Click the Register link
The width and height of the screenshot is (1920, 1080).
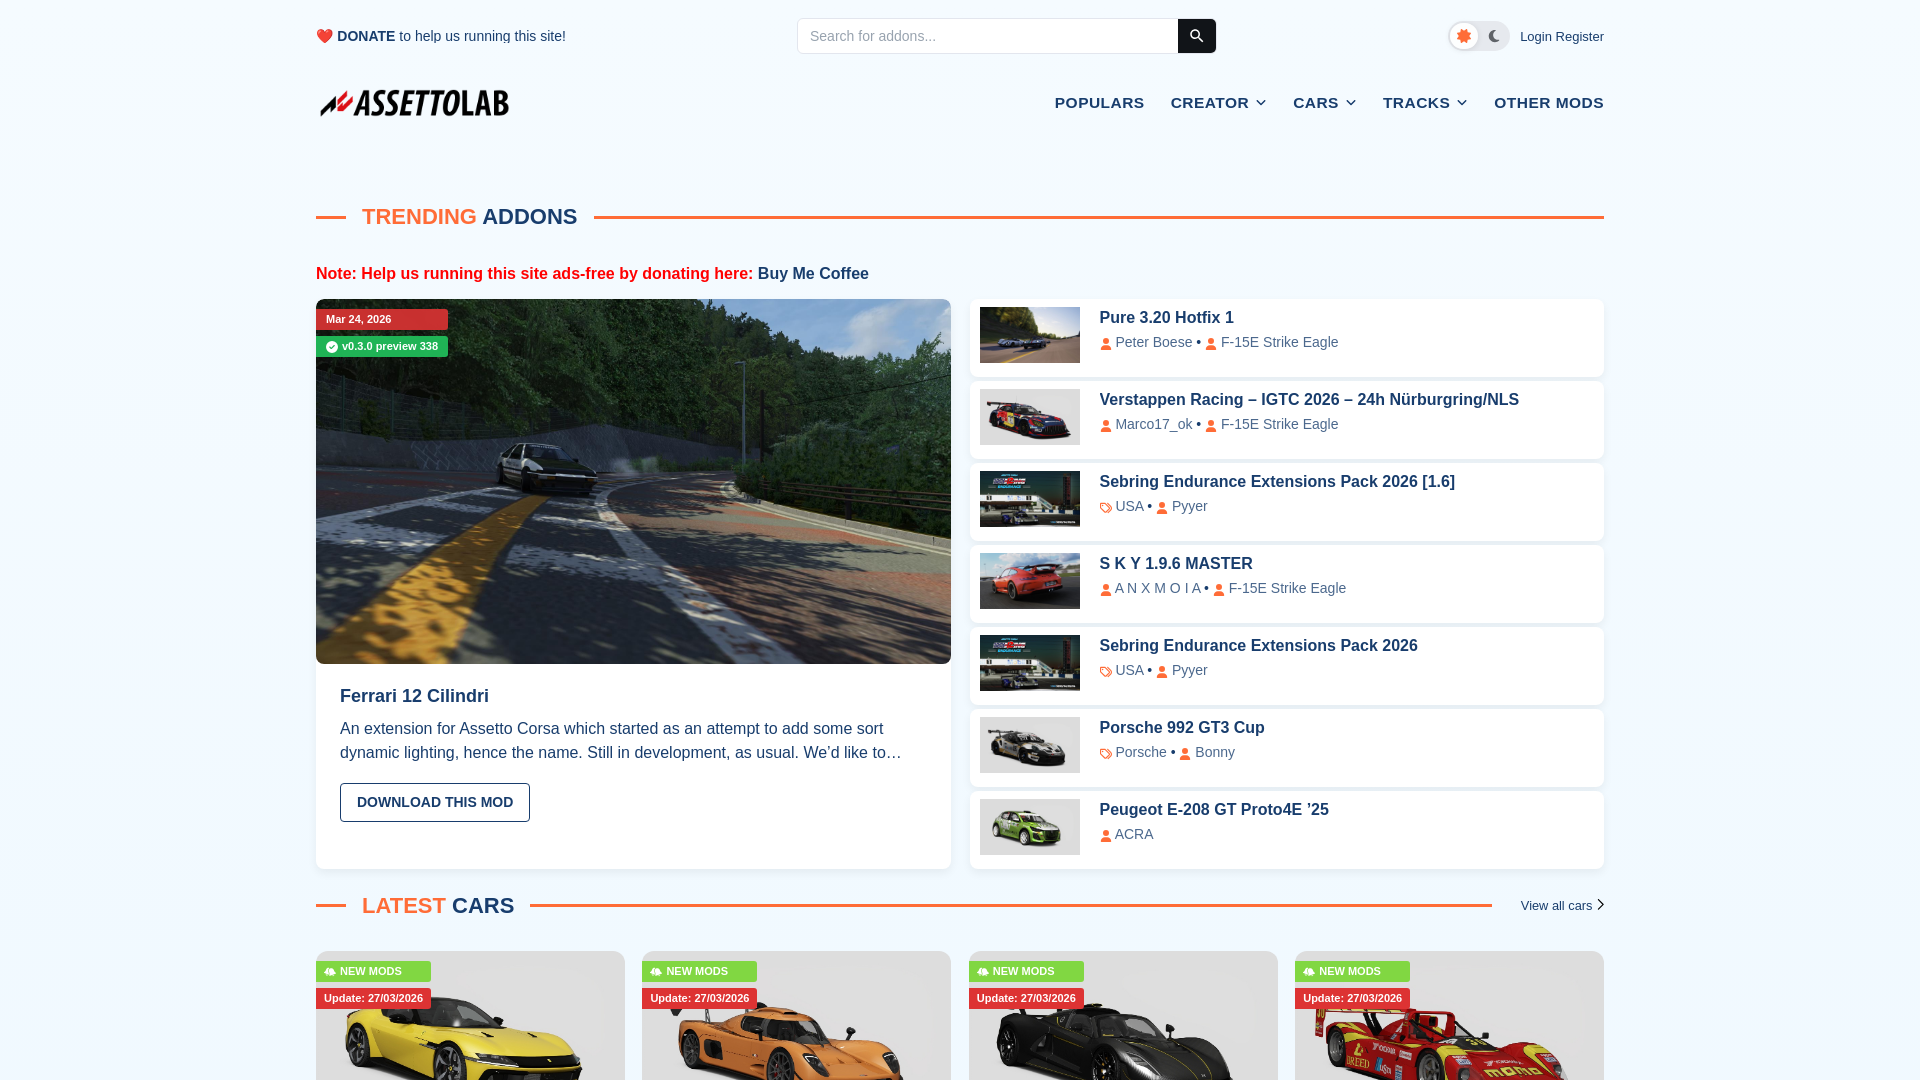pos(1579,37)
